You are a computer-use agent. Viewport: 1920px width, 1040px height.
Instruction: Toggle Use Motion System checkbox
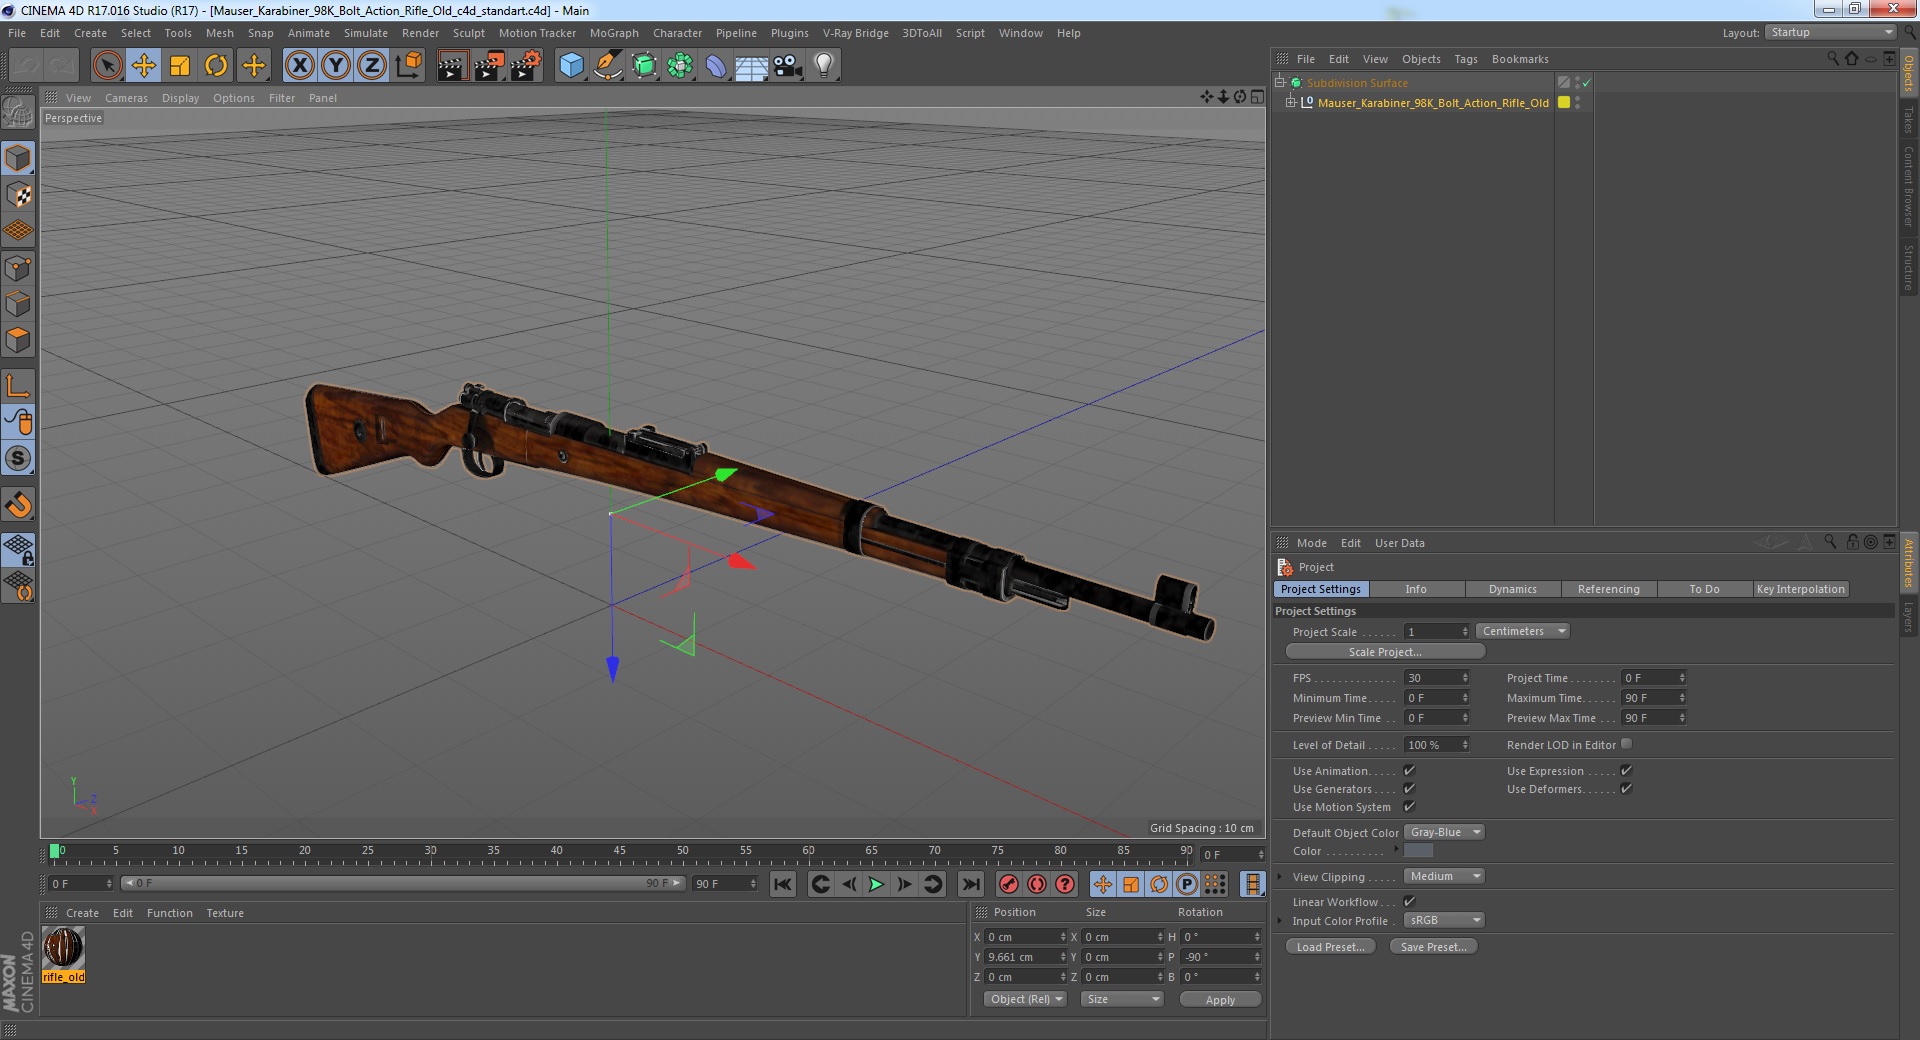[1409, 807]
